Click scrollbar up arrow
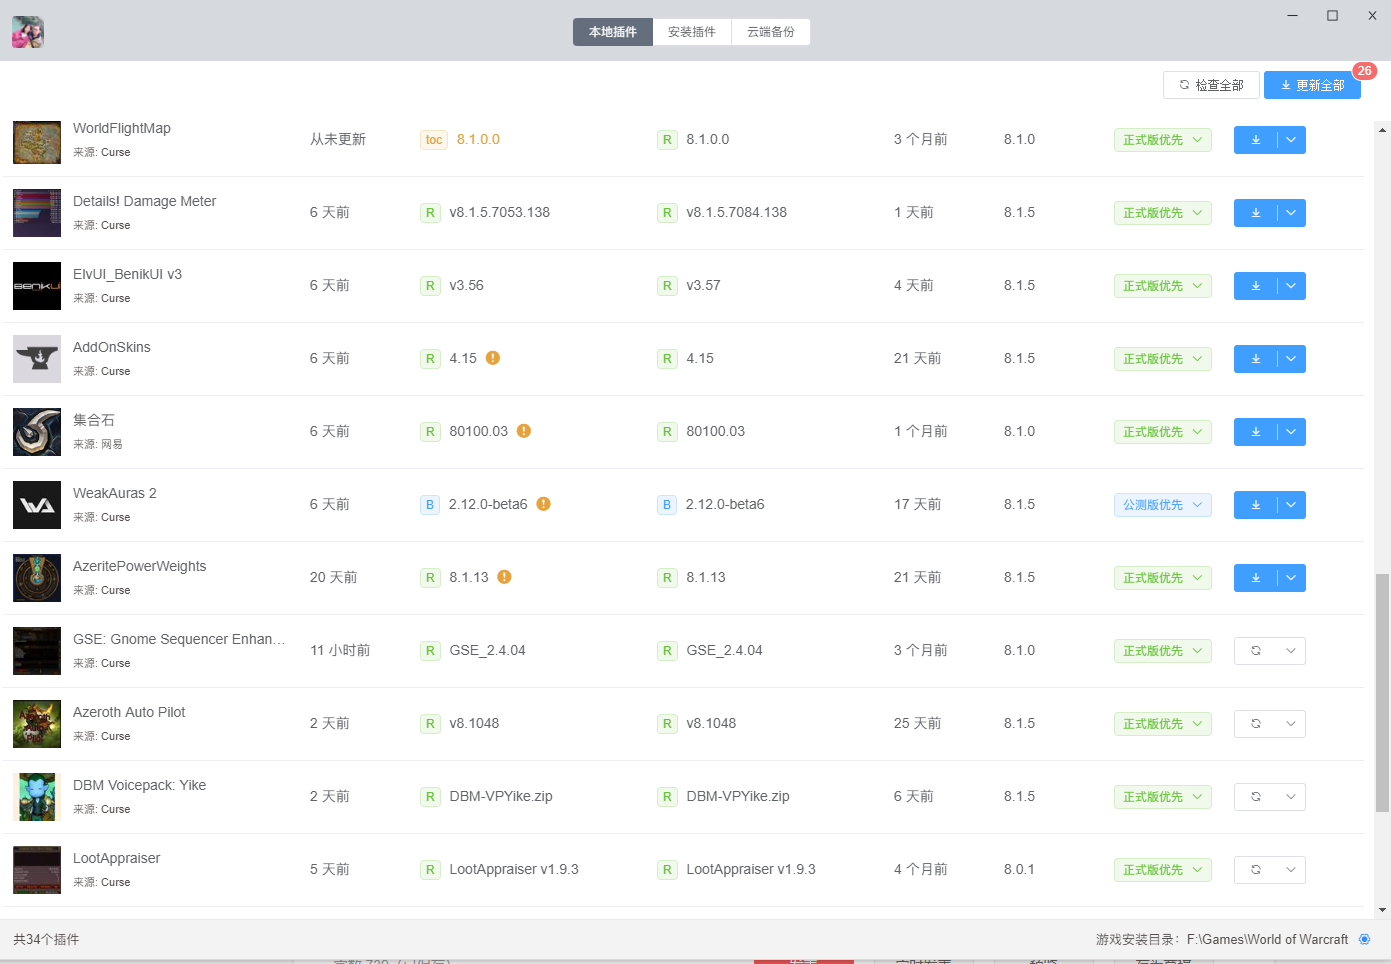The image size is (1391, 964). [1383, 129]
